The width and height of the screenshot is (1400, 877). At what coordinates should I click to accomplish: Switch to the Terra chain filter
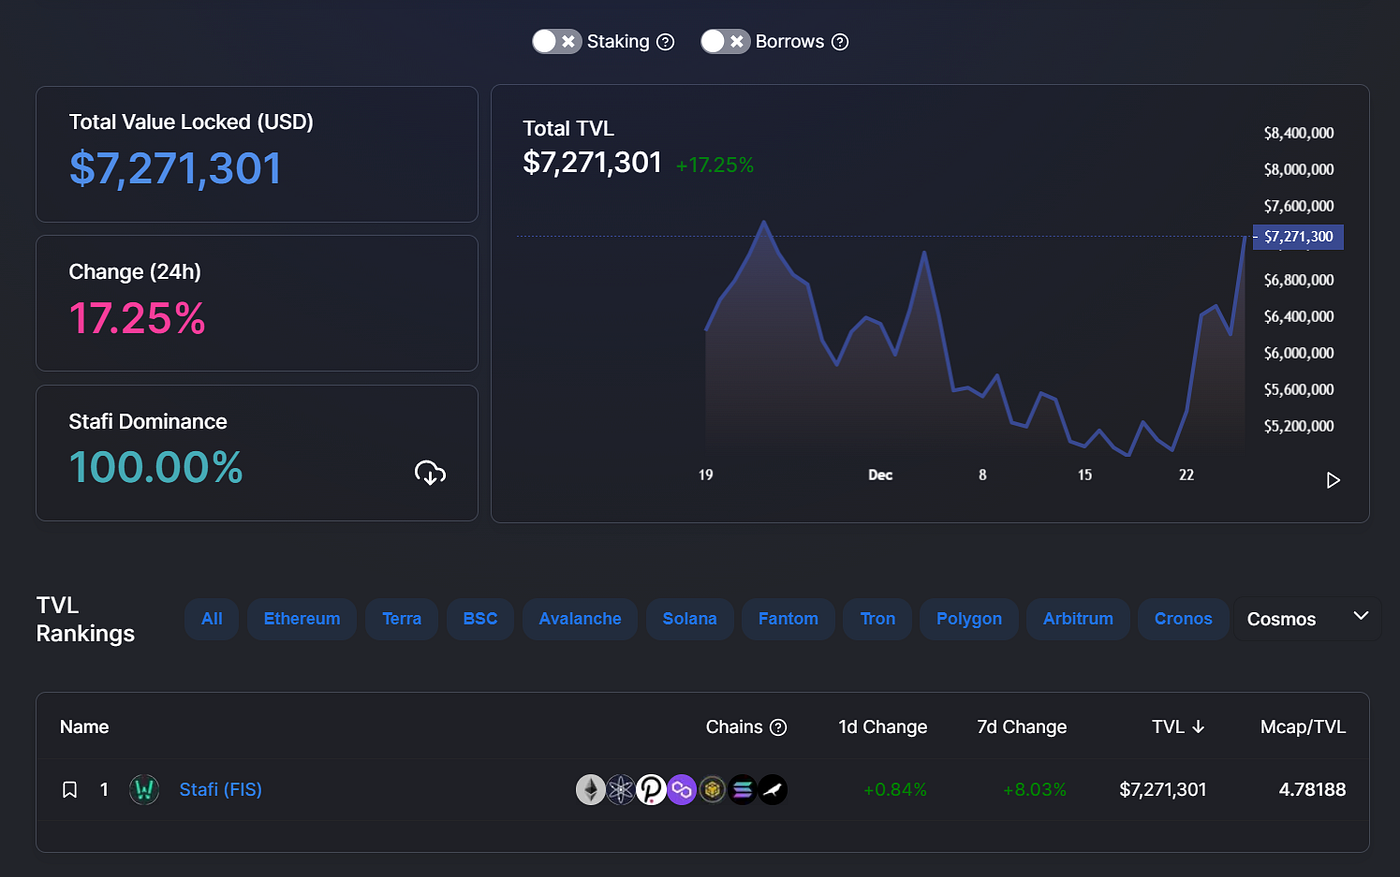click(402, 619)
